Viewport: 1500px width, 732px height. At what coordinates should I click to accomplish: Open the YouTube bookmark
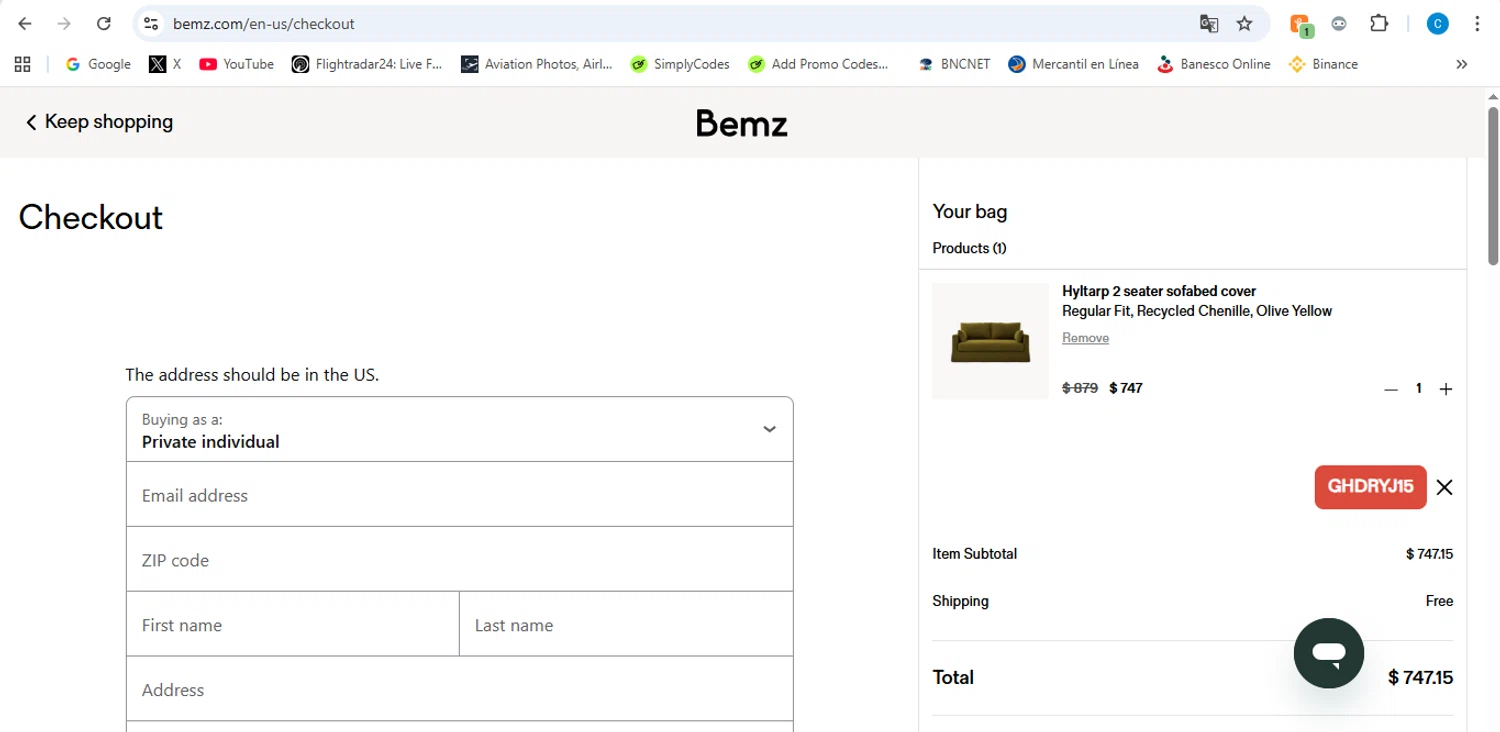236,64
